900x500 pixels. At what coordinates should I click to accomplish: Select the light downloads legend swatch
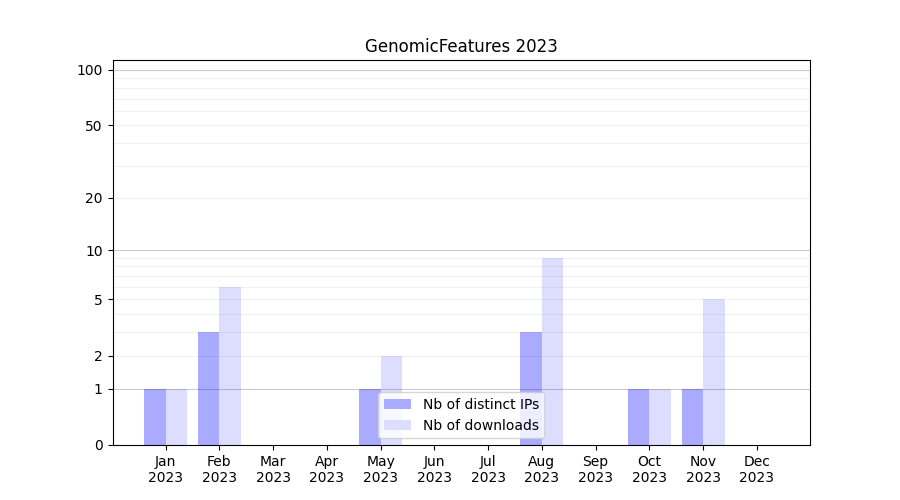(397, 425)
